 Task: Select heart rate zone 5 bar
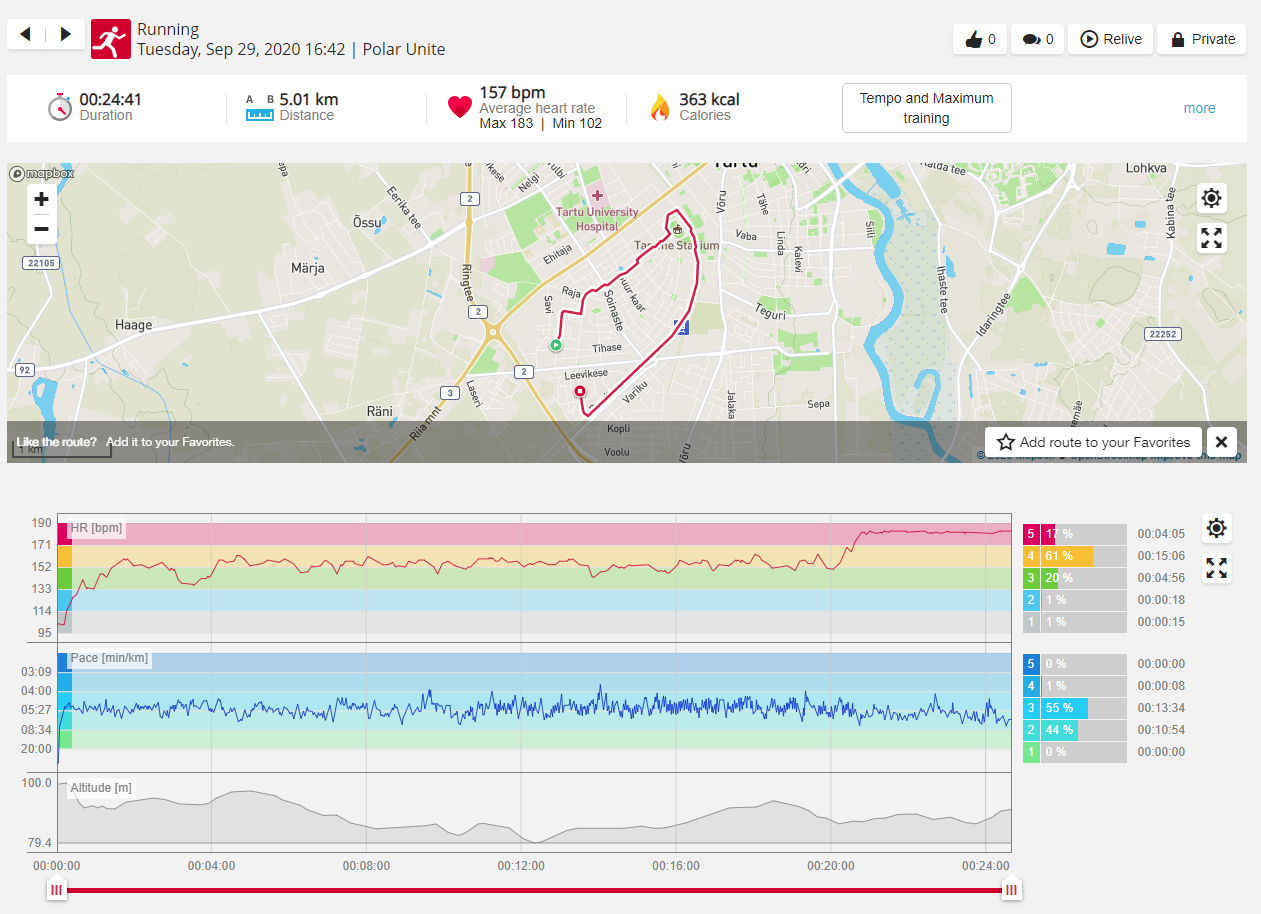tap(1075, 534)
